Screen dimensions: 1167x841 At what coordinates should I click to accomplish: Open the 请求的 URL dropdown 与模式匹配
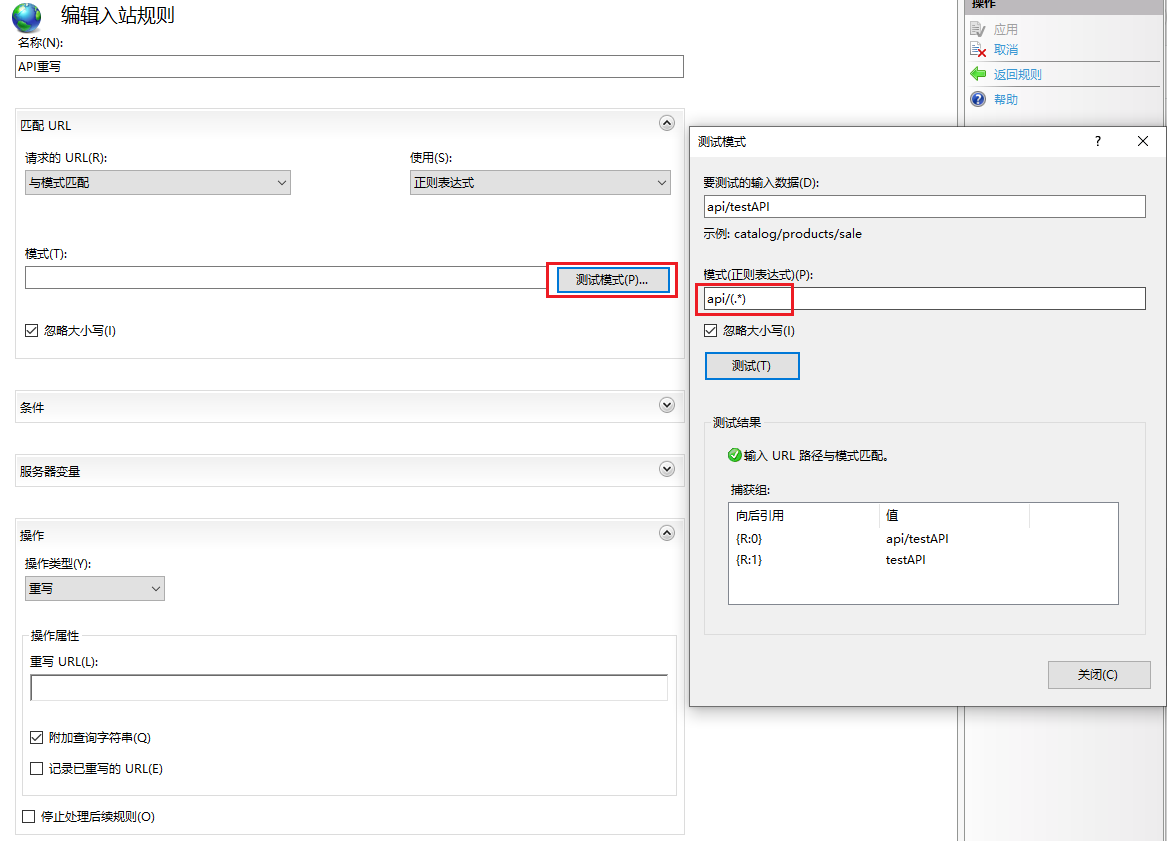pos(158,182)
